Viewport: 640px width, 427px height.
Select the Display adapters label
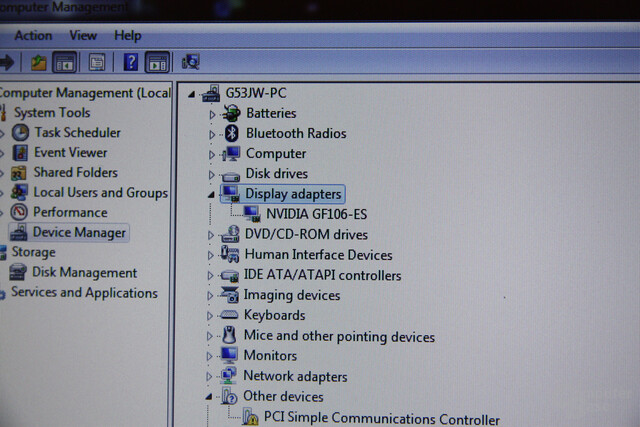(293, 194)
